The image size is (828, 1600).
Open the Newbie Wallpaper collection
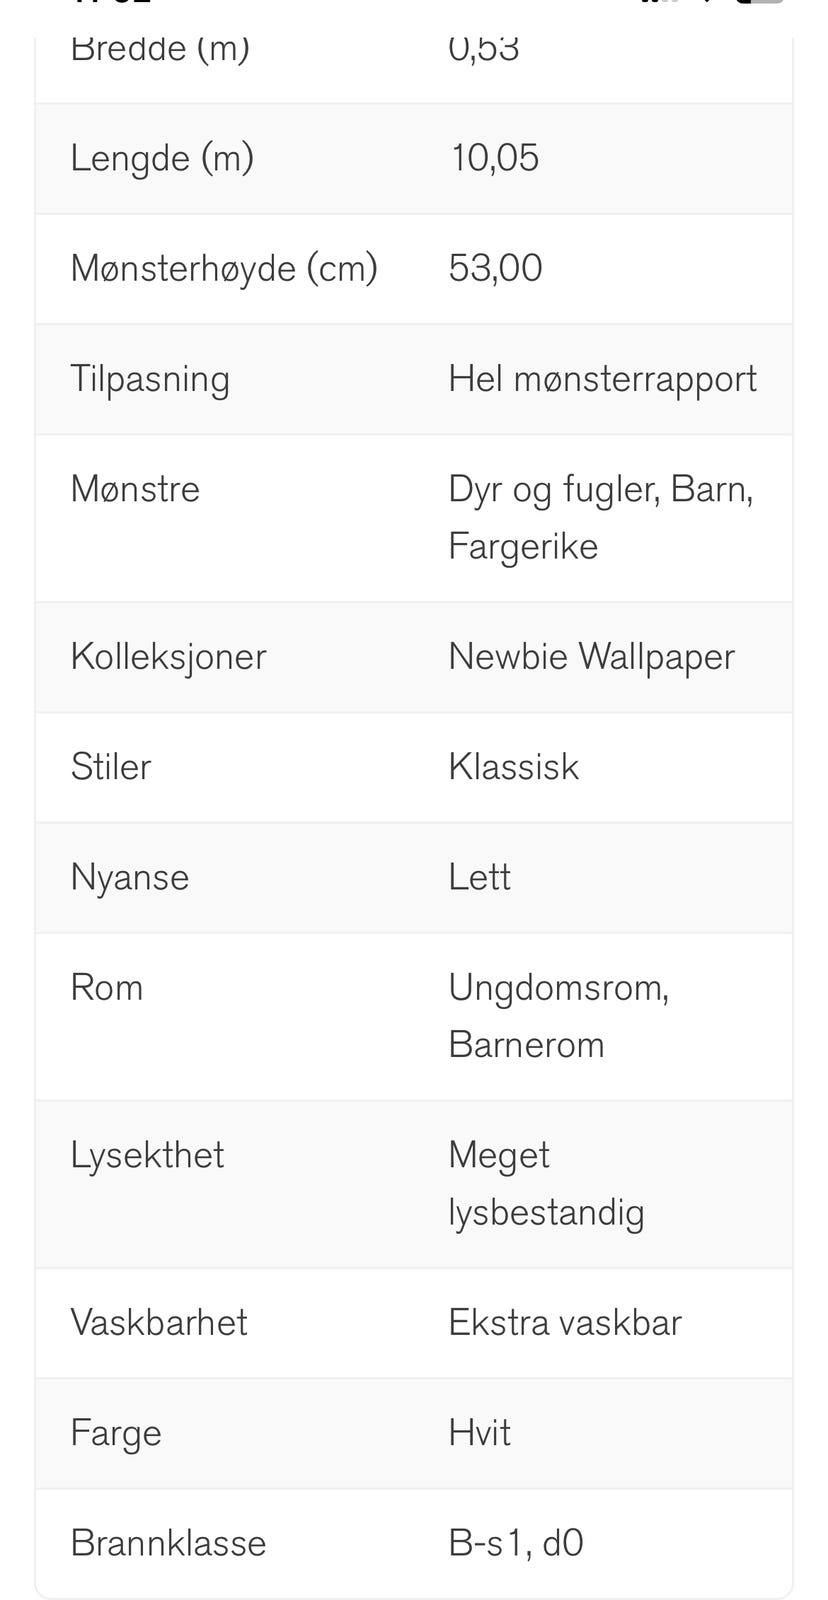[x=591, y=657]
